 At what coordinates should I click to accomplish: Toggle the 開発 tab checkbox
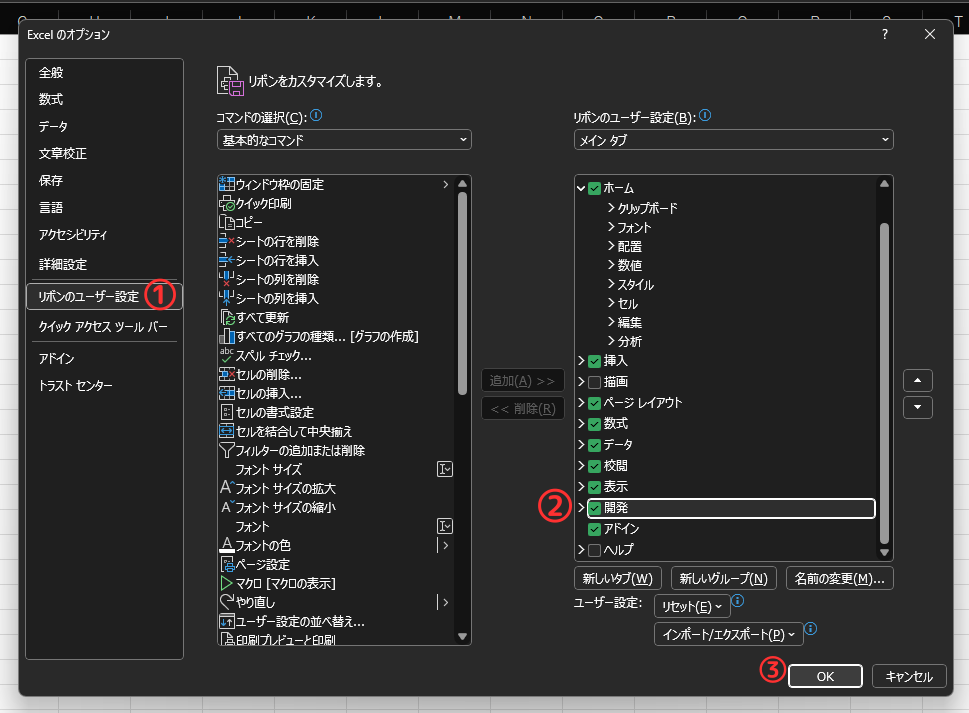tap(595, 508)
